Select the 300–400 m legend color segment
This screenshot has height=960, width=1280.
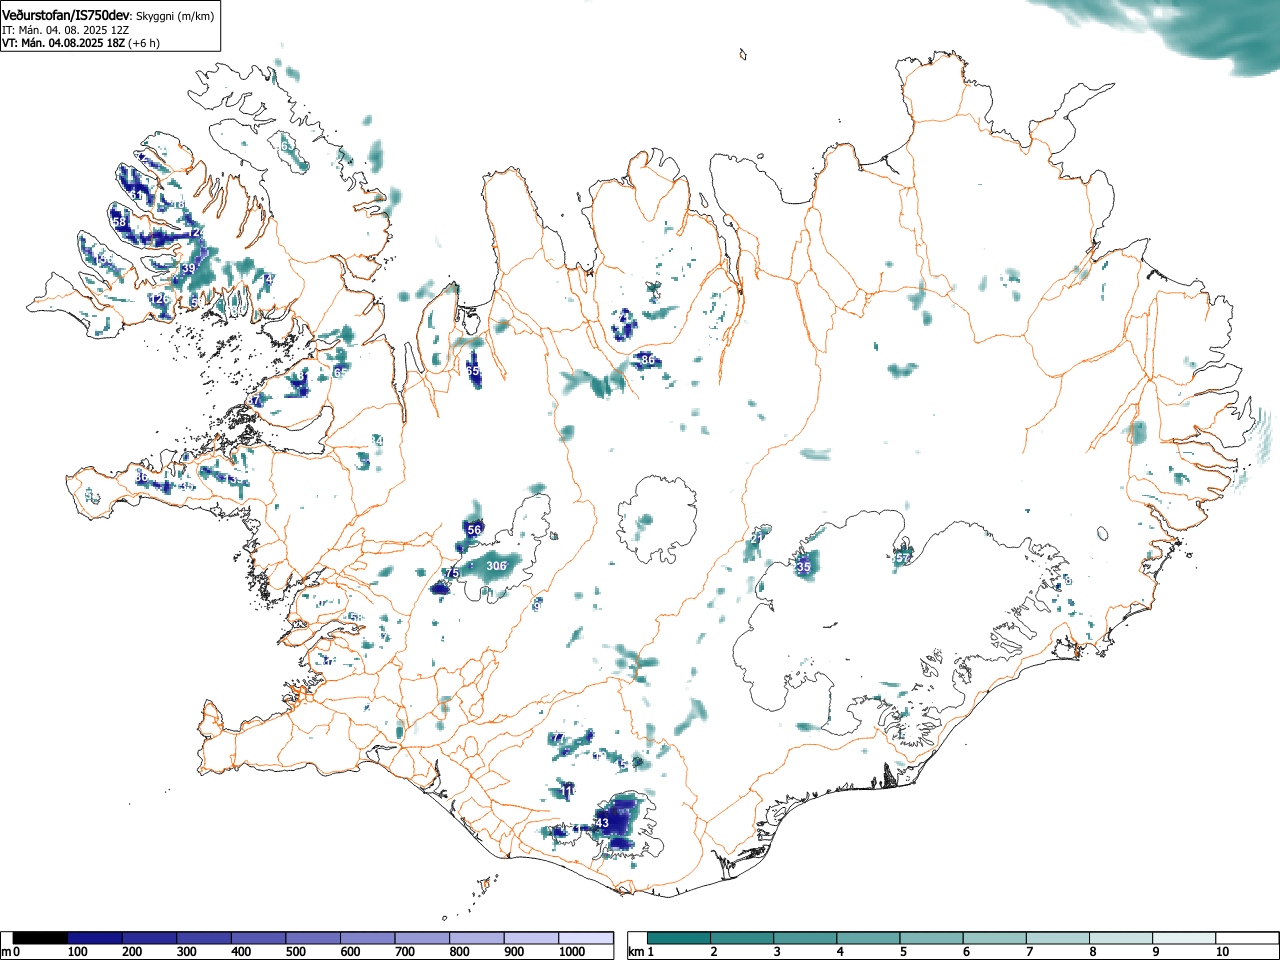(x=204, y=938)
